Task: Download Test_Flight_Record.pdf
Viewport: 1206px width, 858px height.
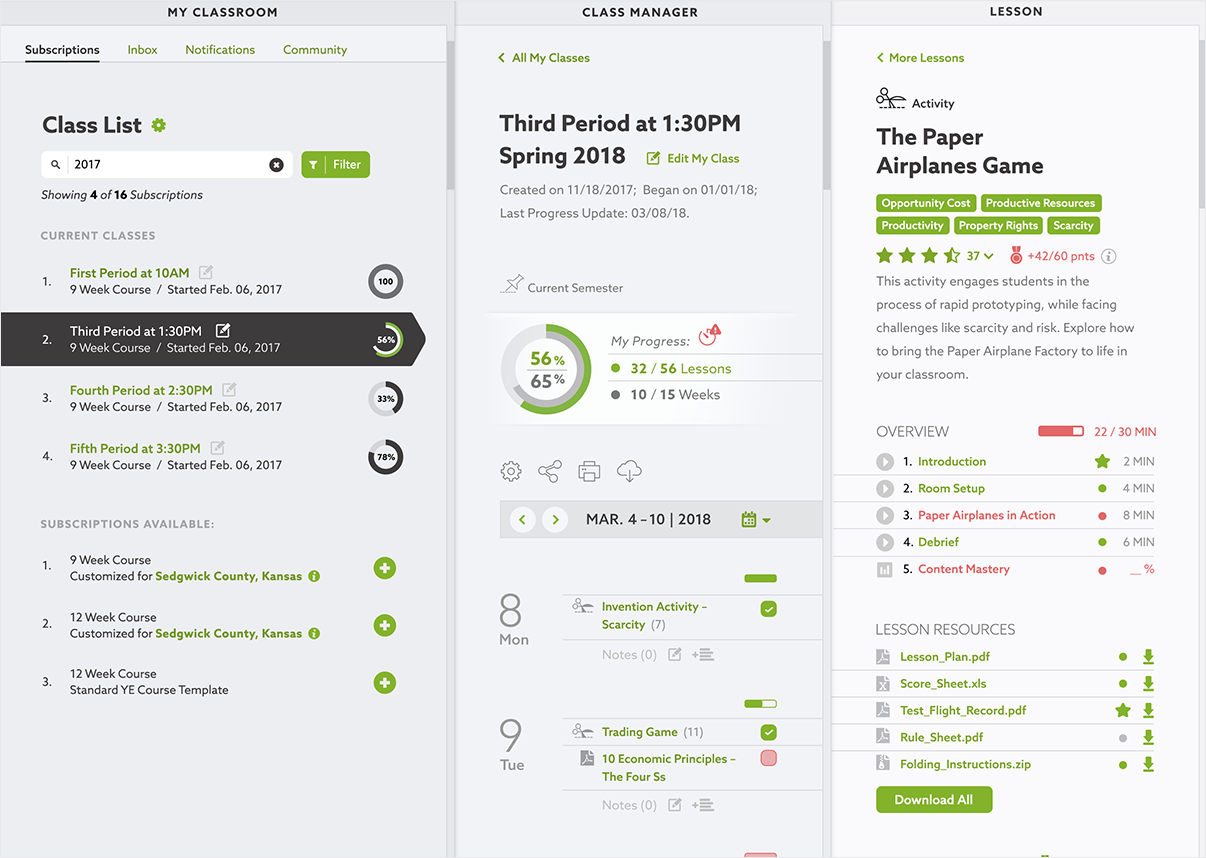Action: point(1148,710)
